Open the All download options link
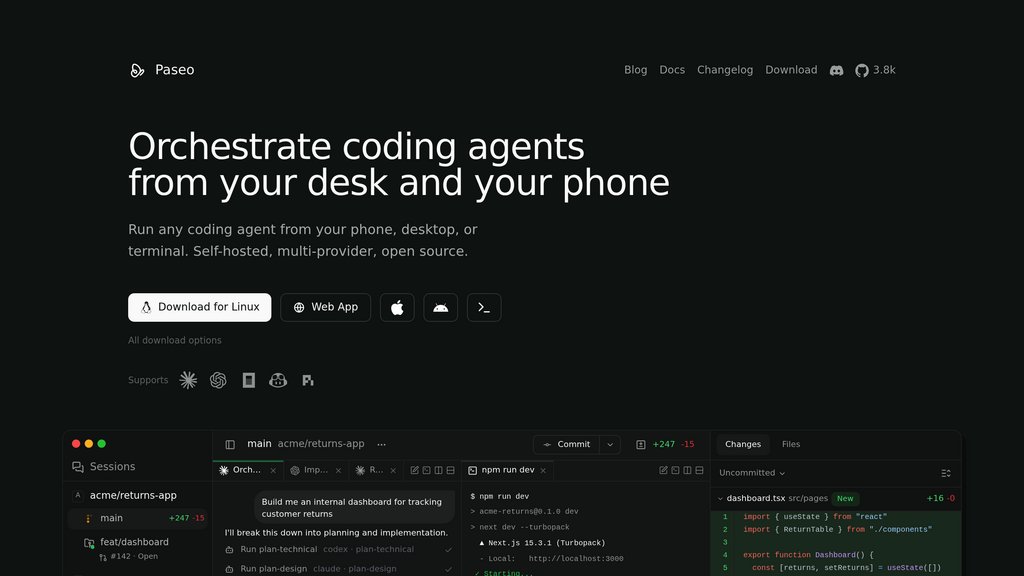This screenshot has height=576, width=1024. coord(175,340)
